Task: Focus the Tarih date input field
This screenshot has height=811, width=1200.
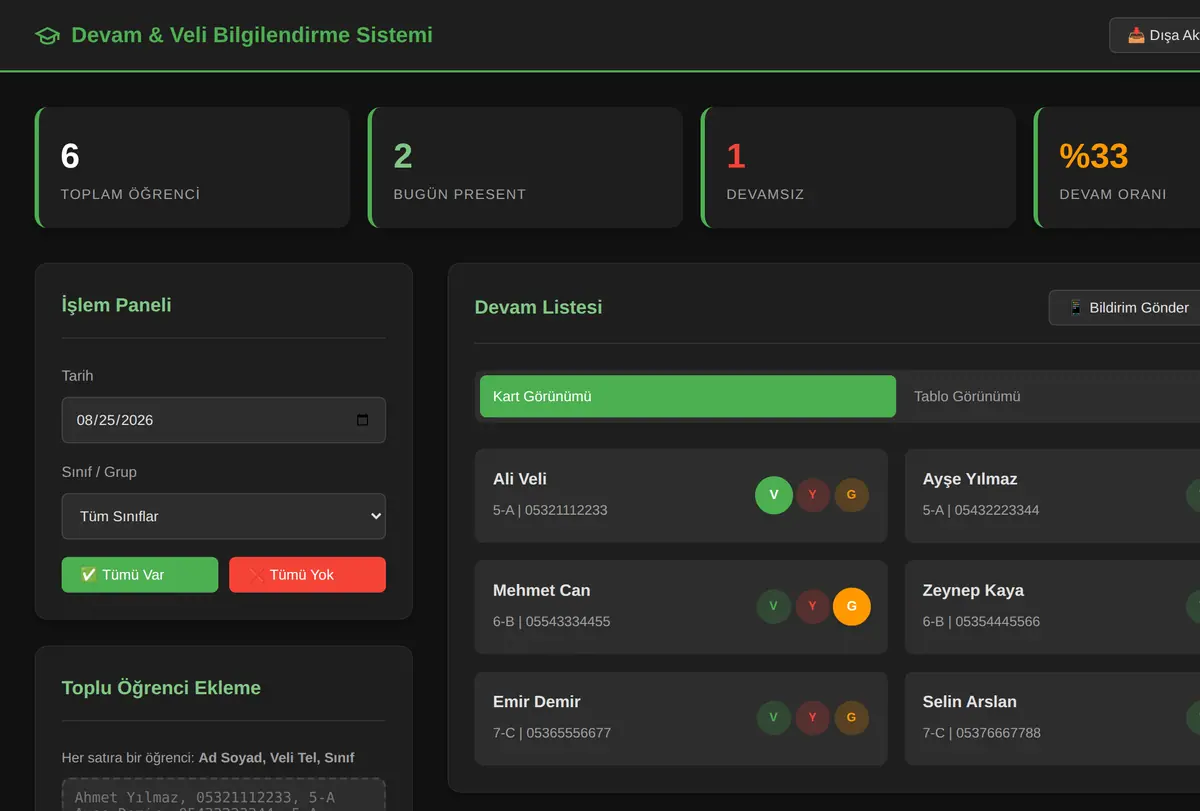Action: (x=224, y=420)
